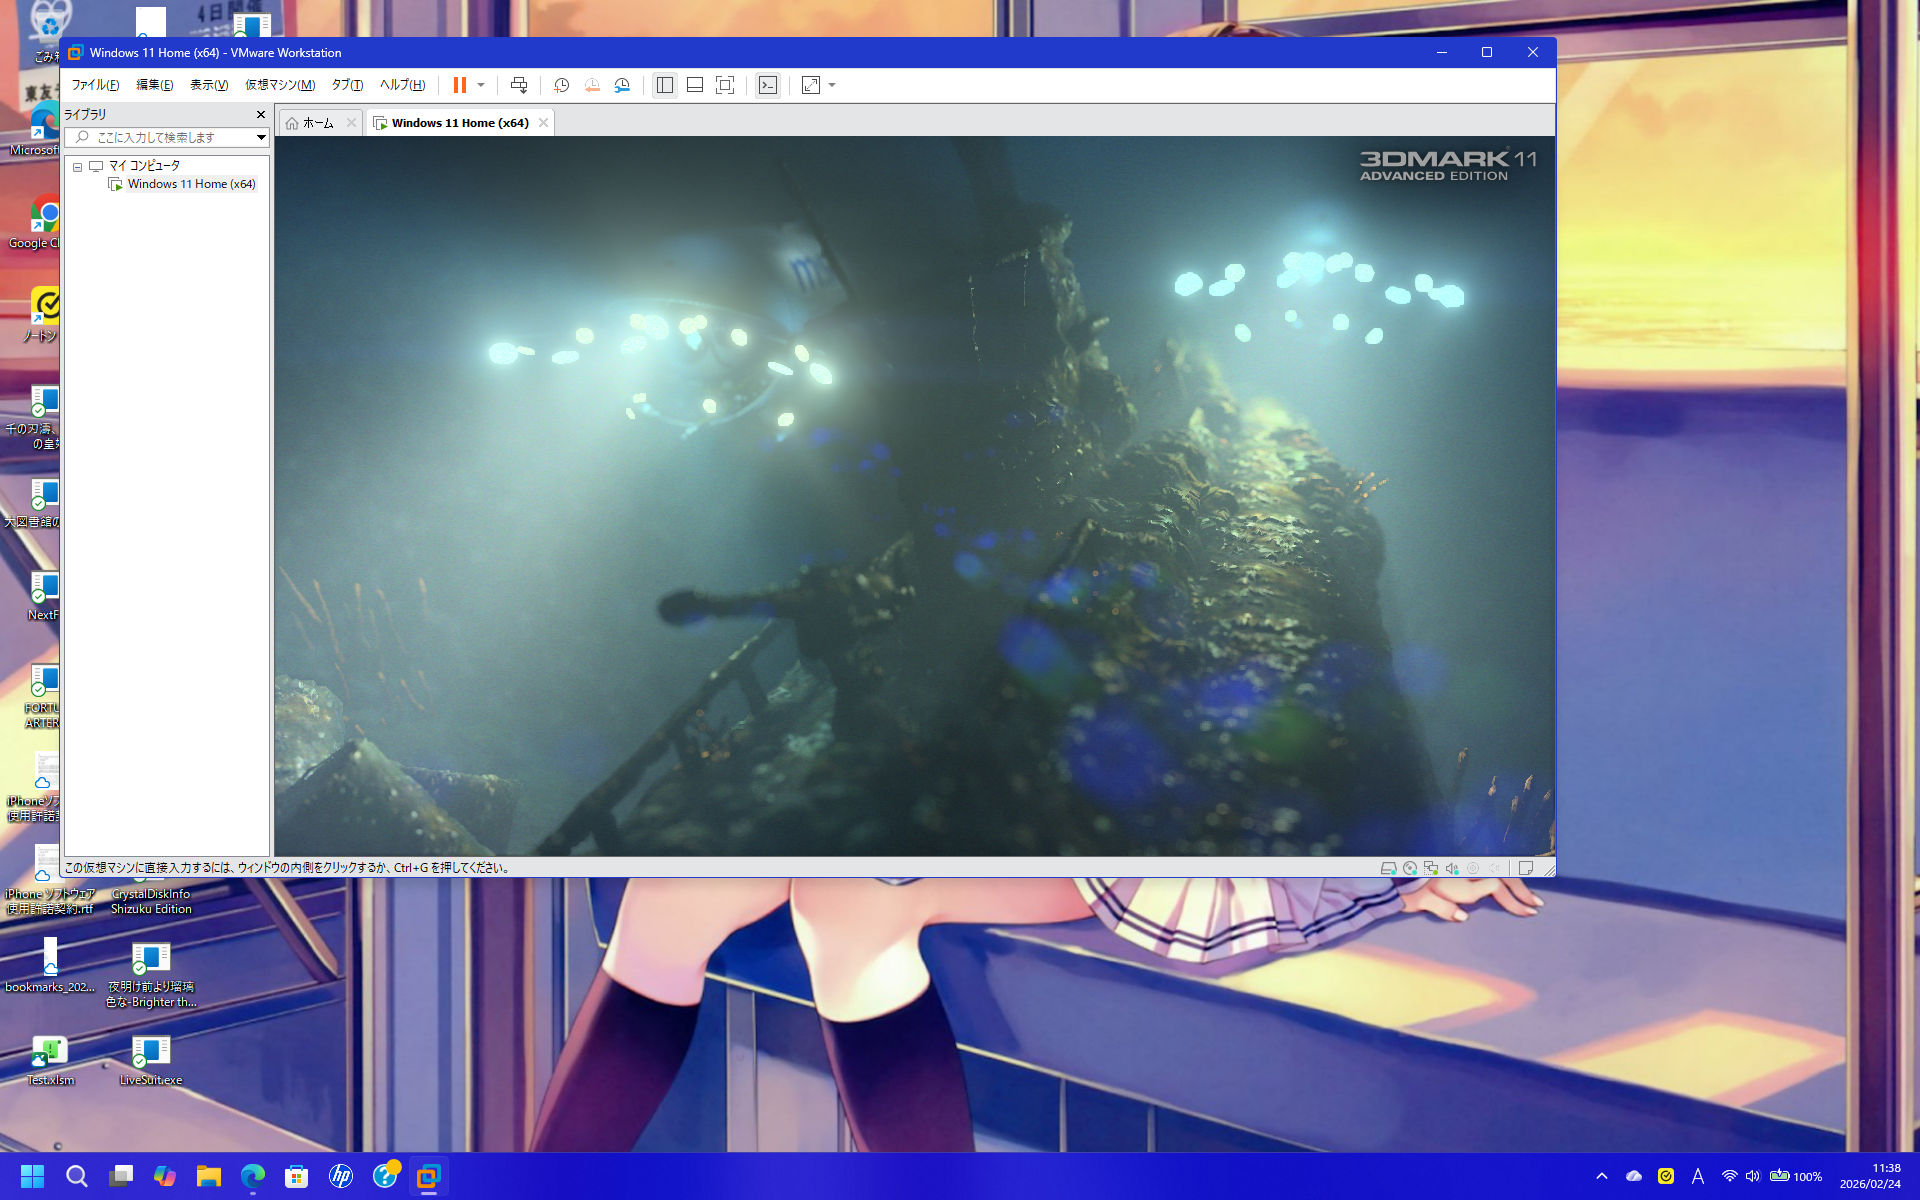The image size is (1920, 1200).
Task: Open the power options dropdown arrow
Action: coord(481,85)
